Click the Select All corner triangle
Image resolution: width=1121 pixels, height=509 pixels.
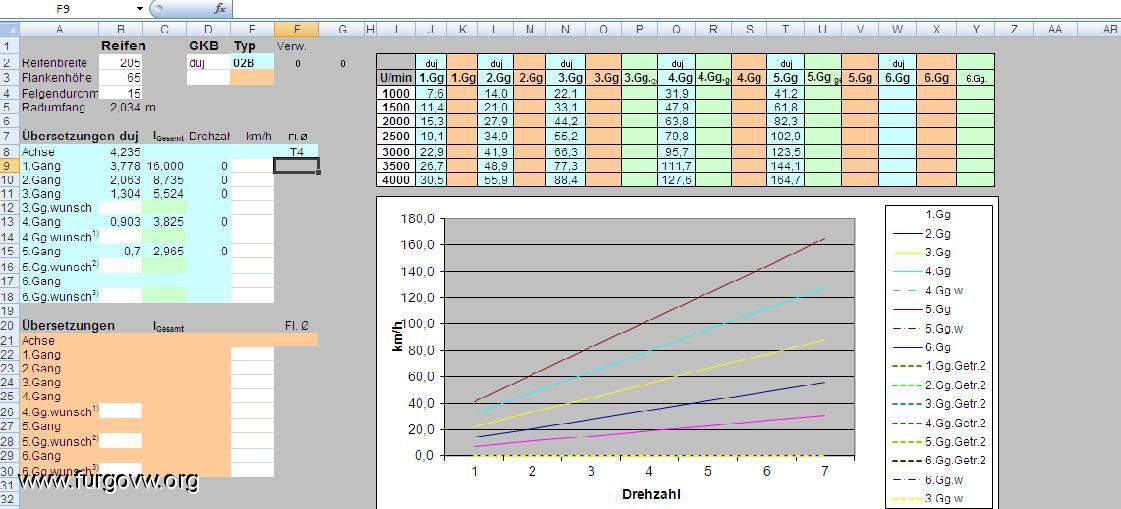(9, 30)
